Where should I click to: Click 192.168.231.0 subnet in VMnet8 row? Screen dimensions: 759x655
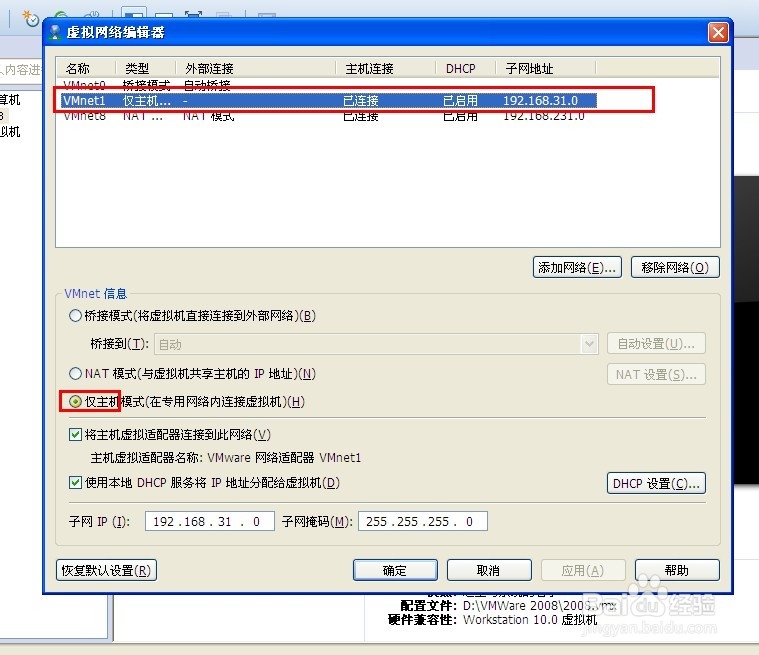click(x=544, y=116)
